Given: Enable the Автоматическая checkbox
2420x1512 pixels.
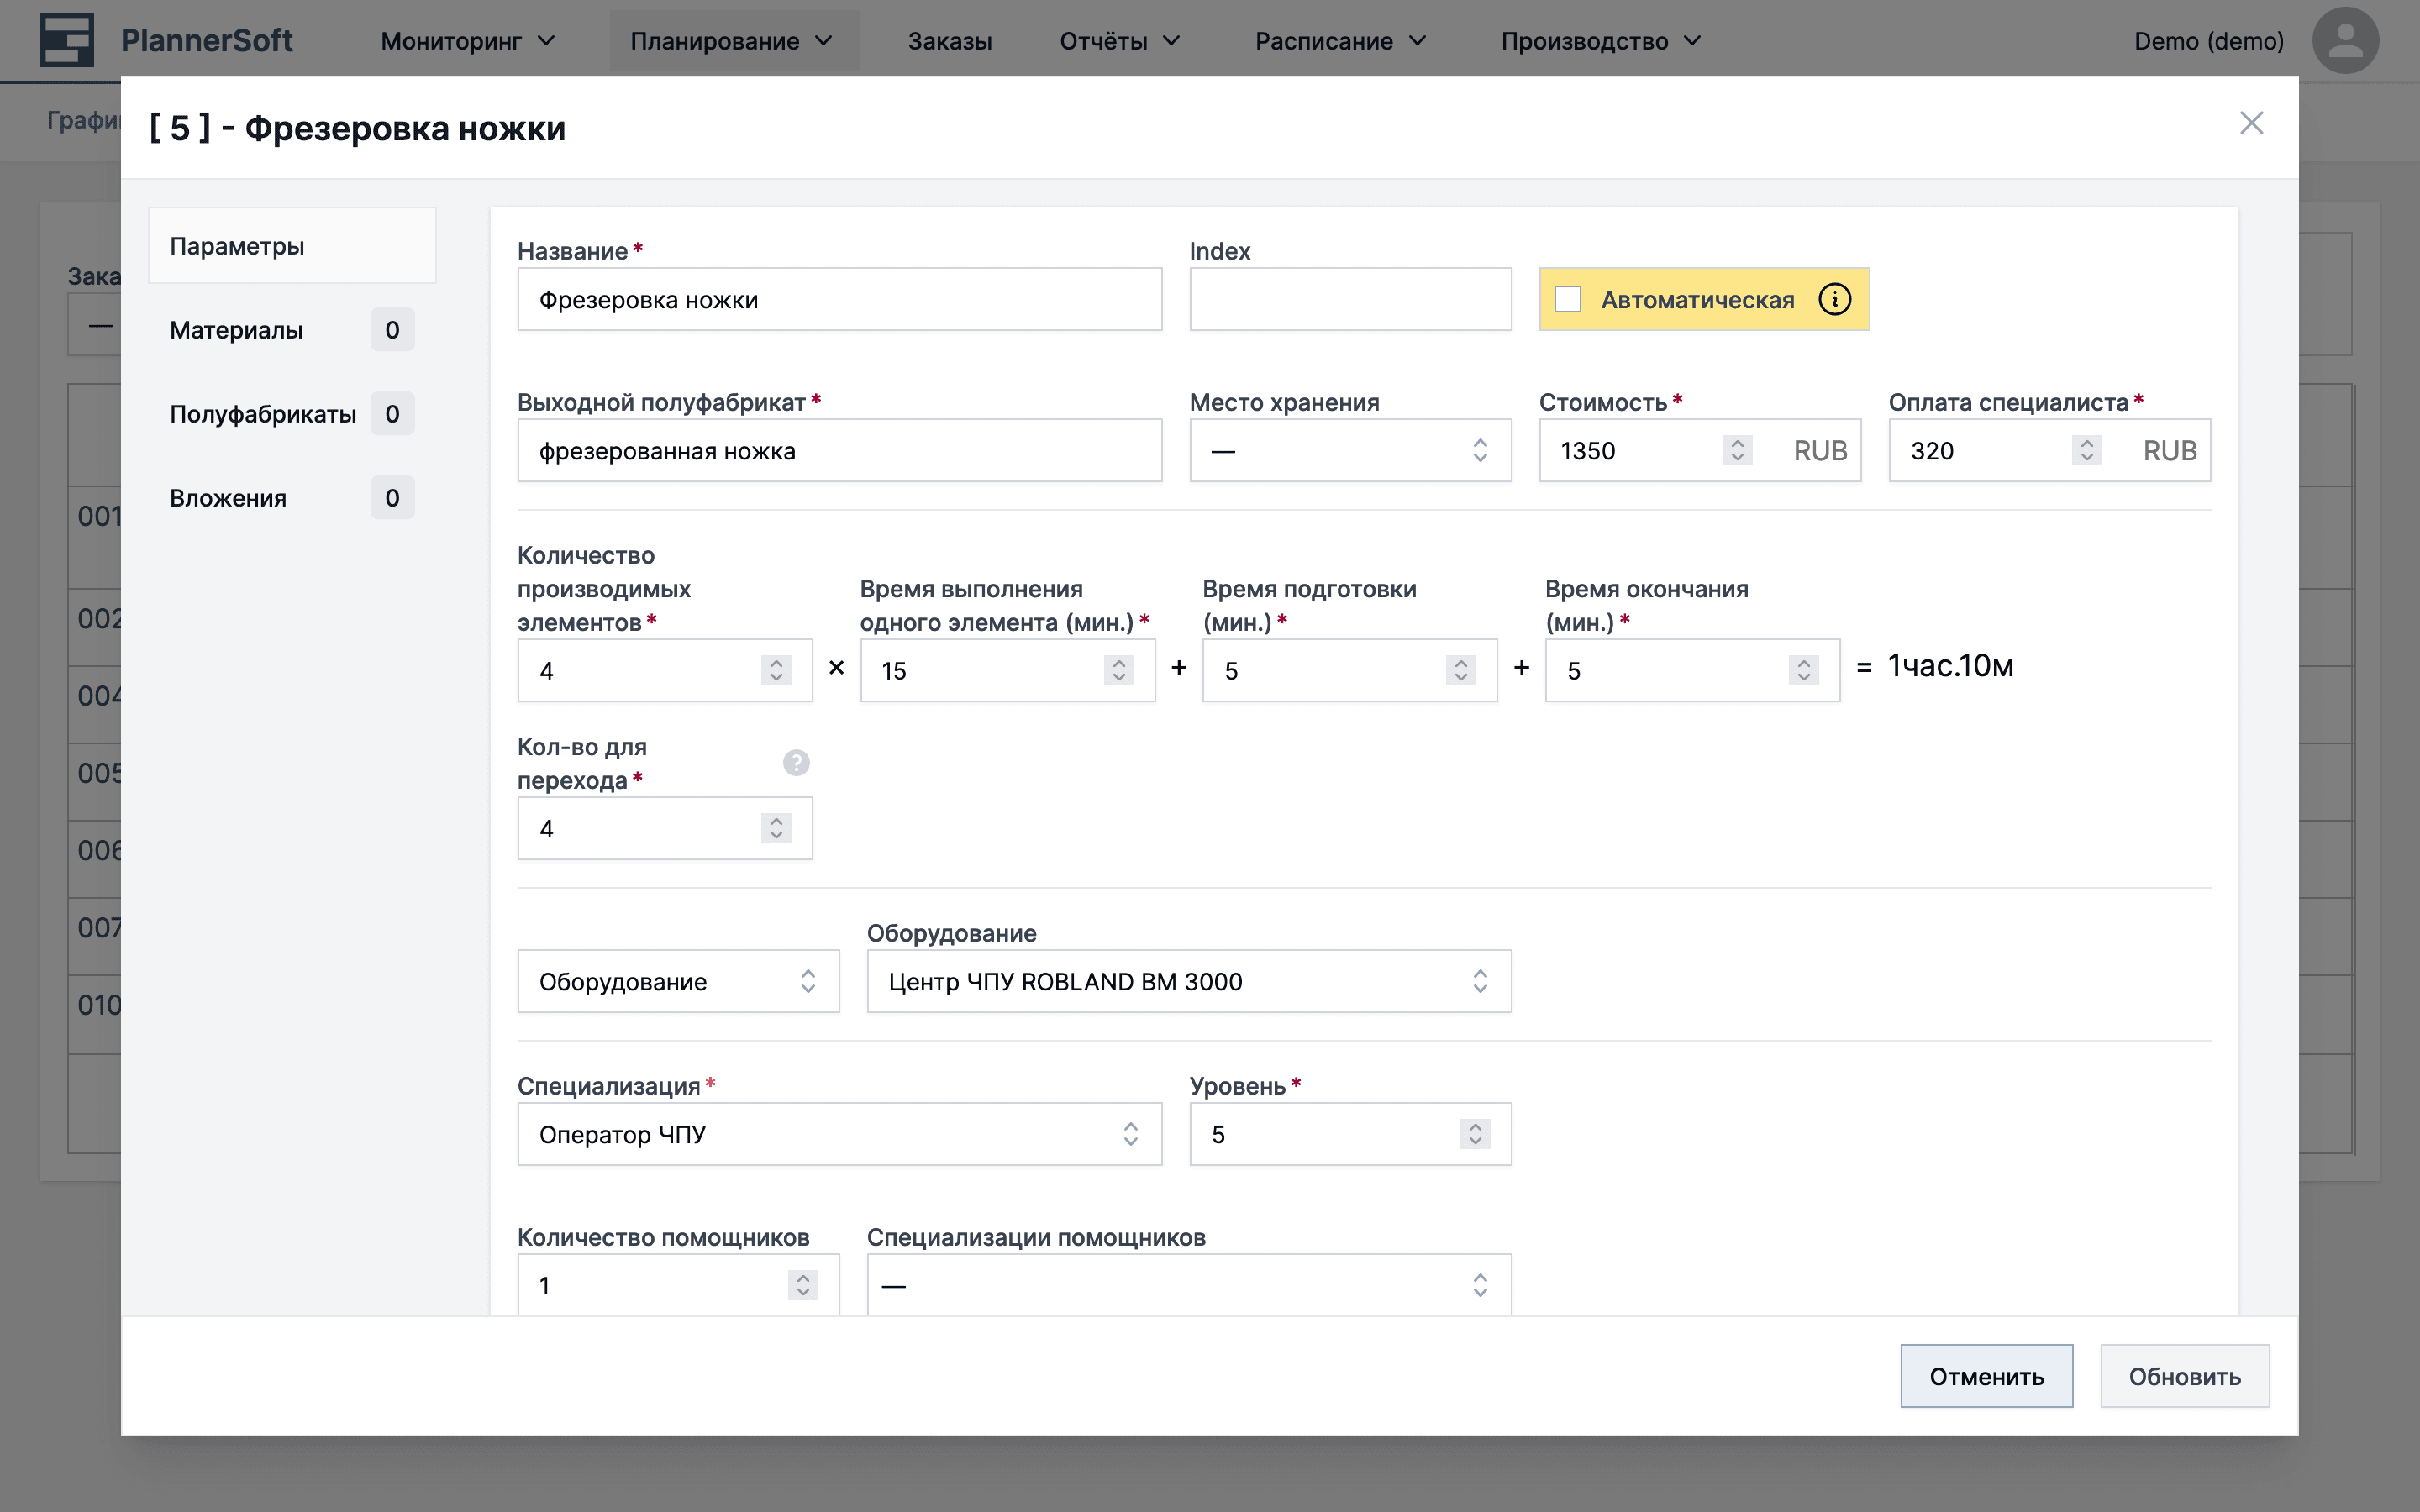Looking at the screenshot, I should pyautogui.click(x=1567, y=299).
